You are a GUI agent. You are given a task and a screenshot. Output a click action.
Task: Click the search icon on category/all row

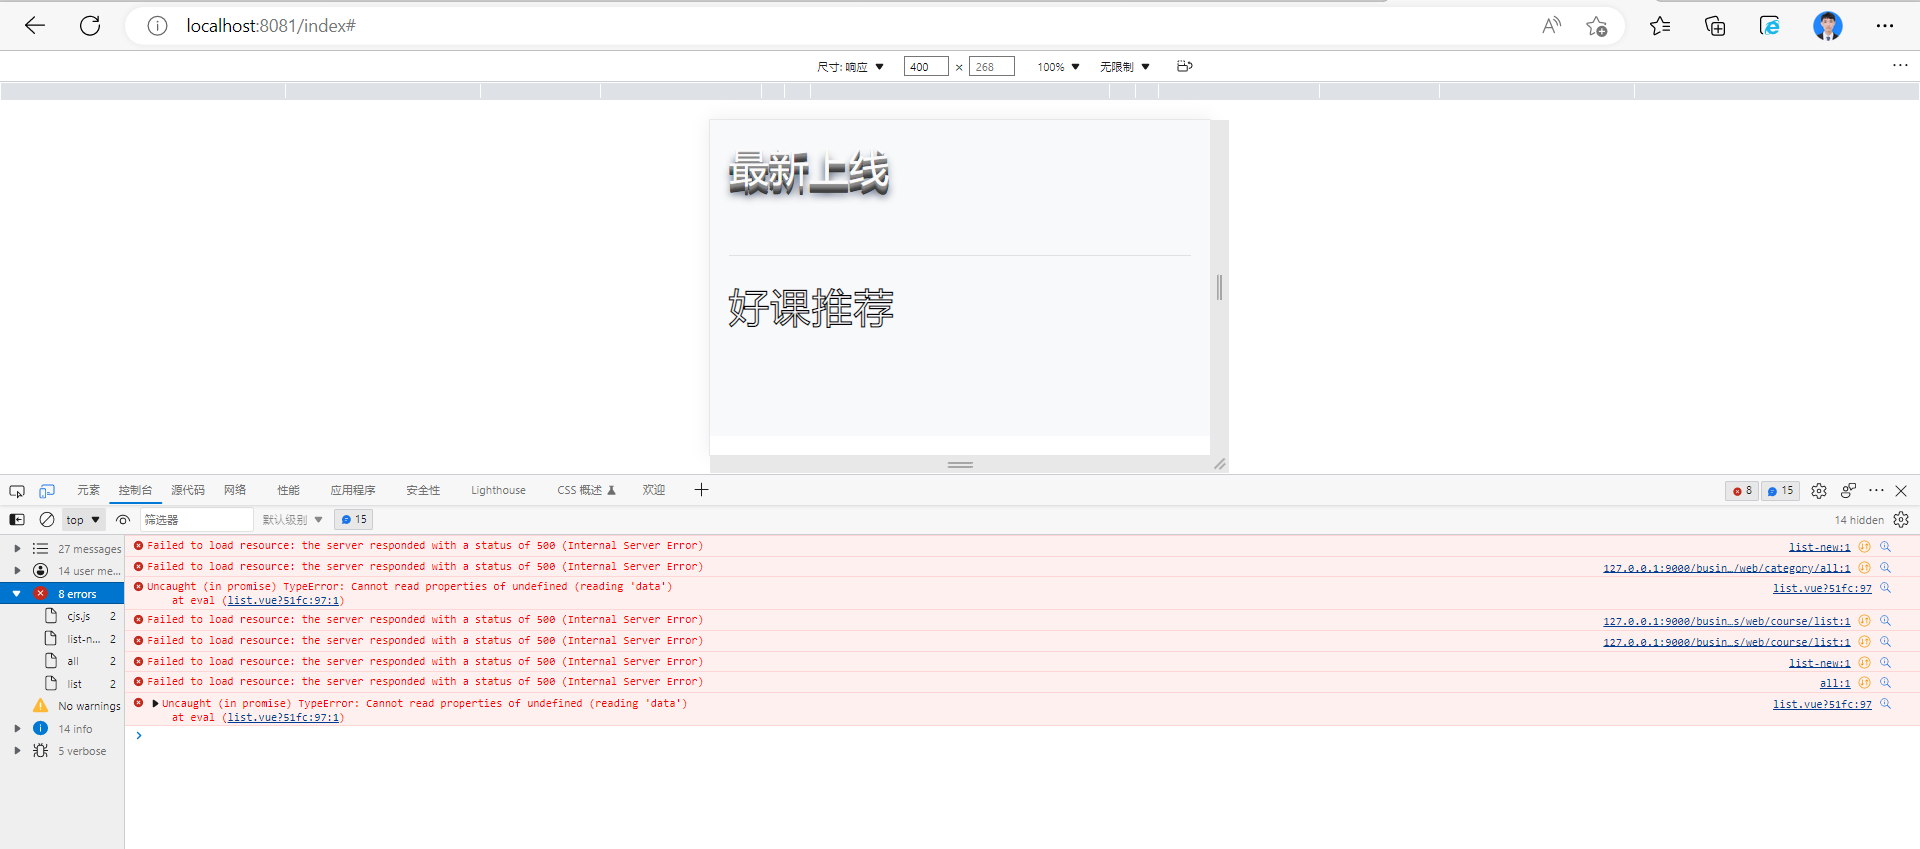tap(1885, 568)
